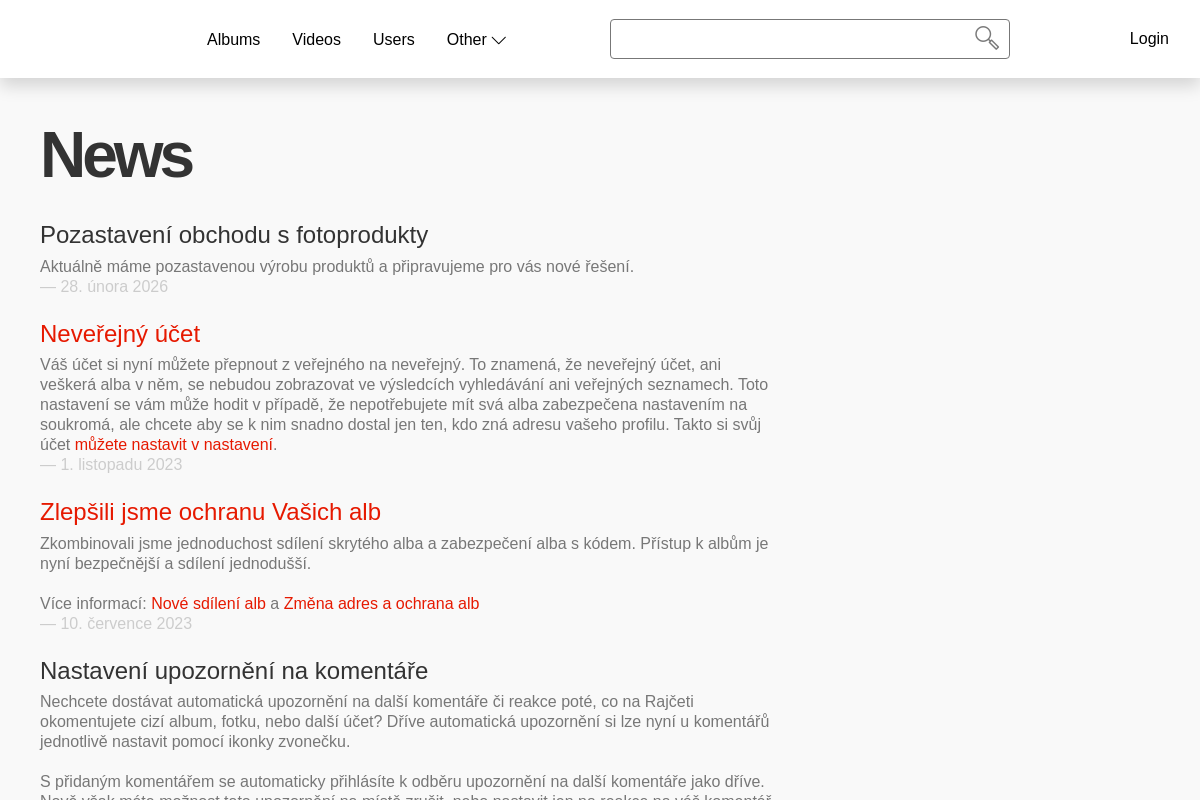Click the Nastavení upozornění na komentáře heading
The width and height of the screenshot is (1200, 800).
pos(234,670)
